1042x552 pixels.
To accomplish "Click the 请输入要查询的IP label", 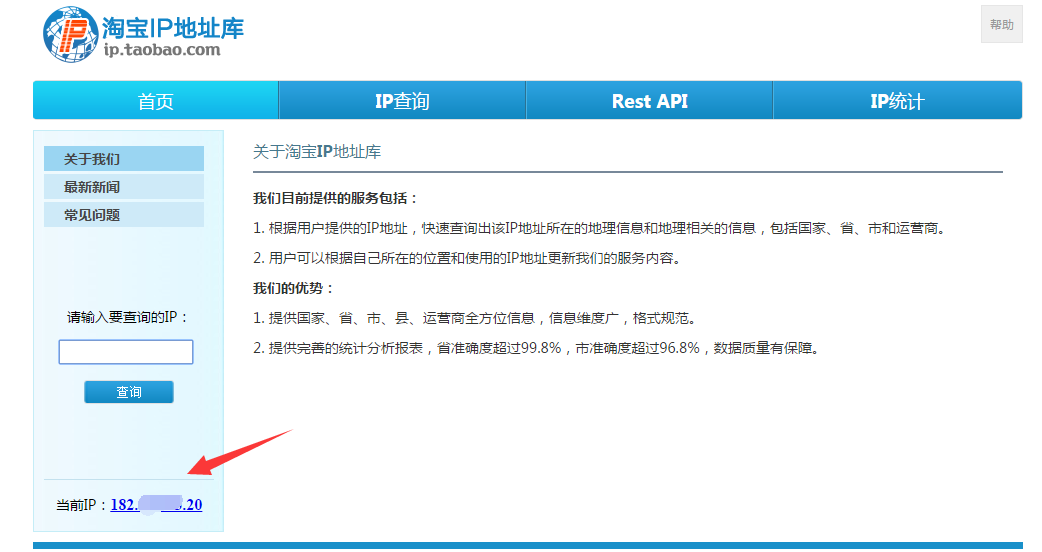I will [128, 317].
